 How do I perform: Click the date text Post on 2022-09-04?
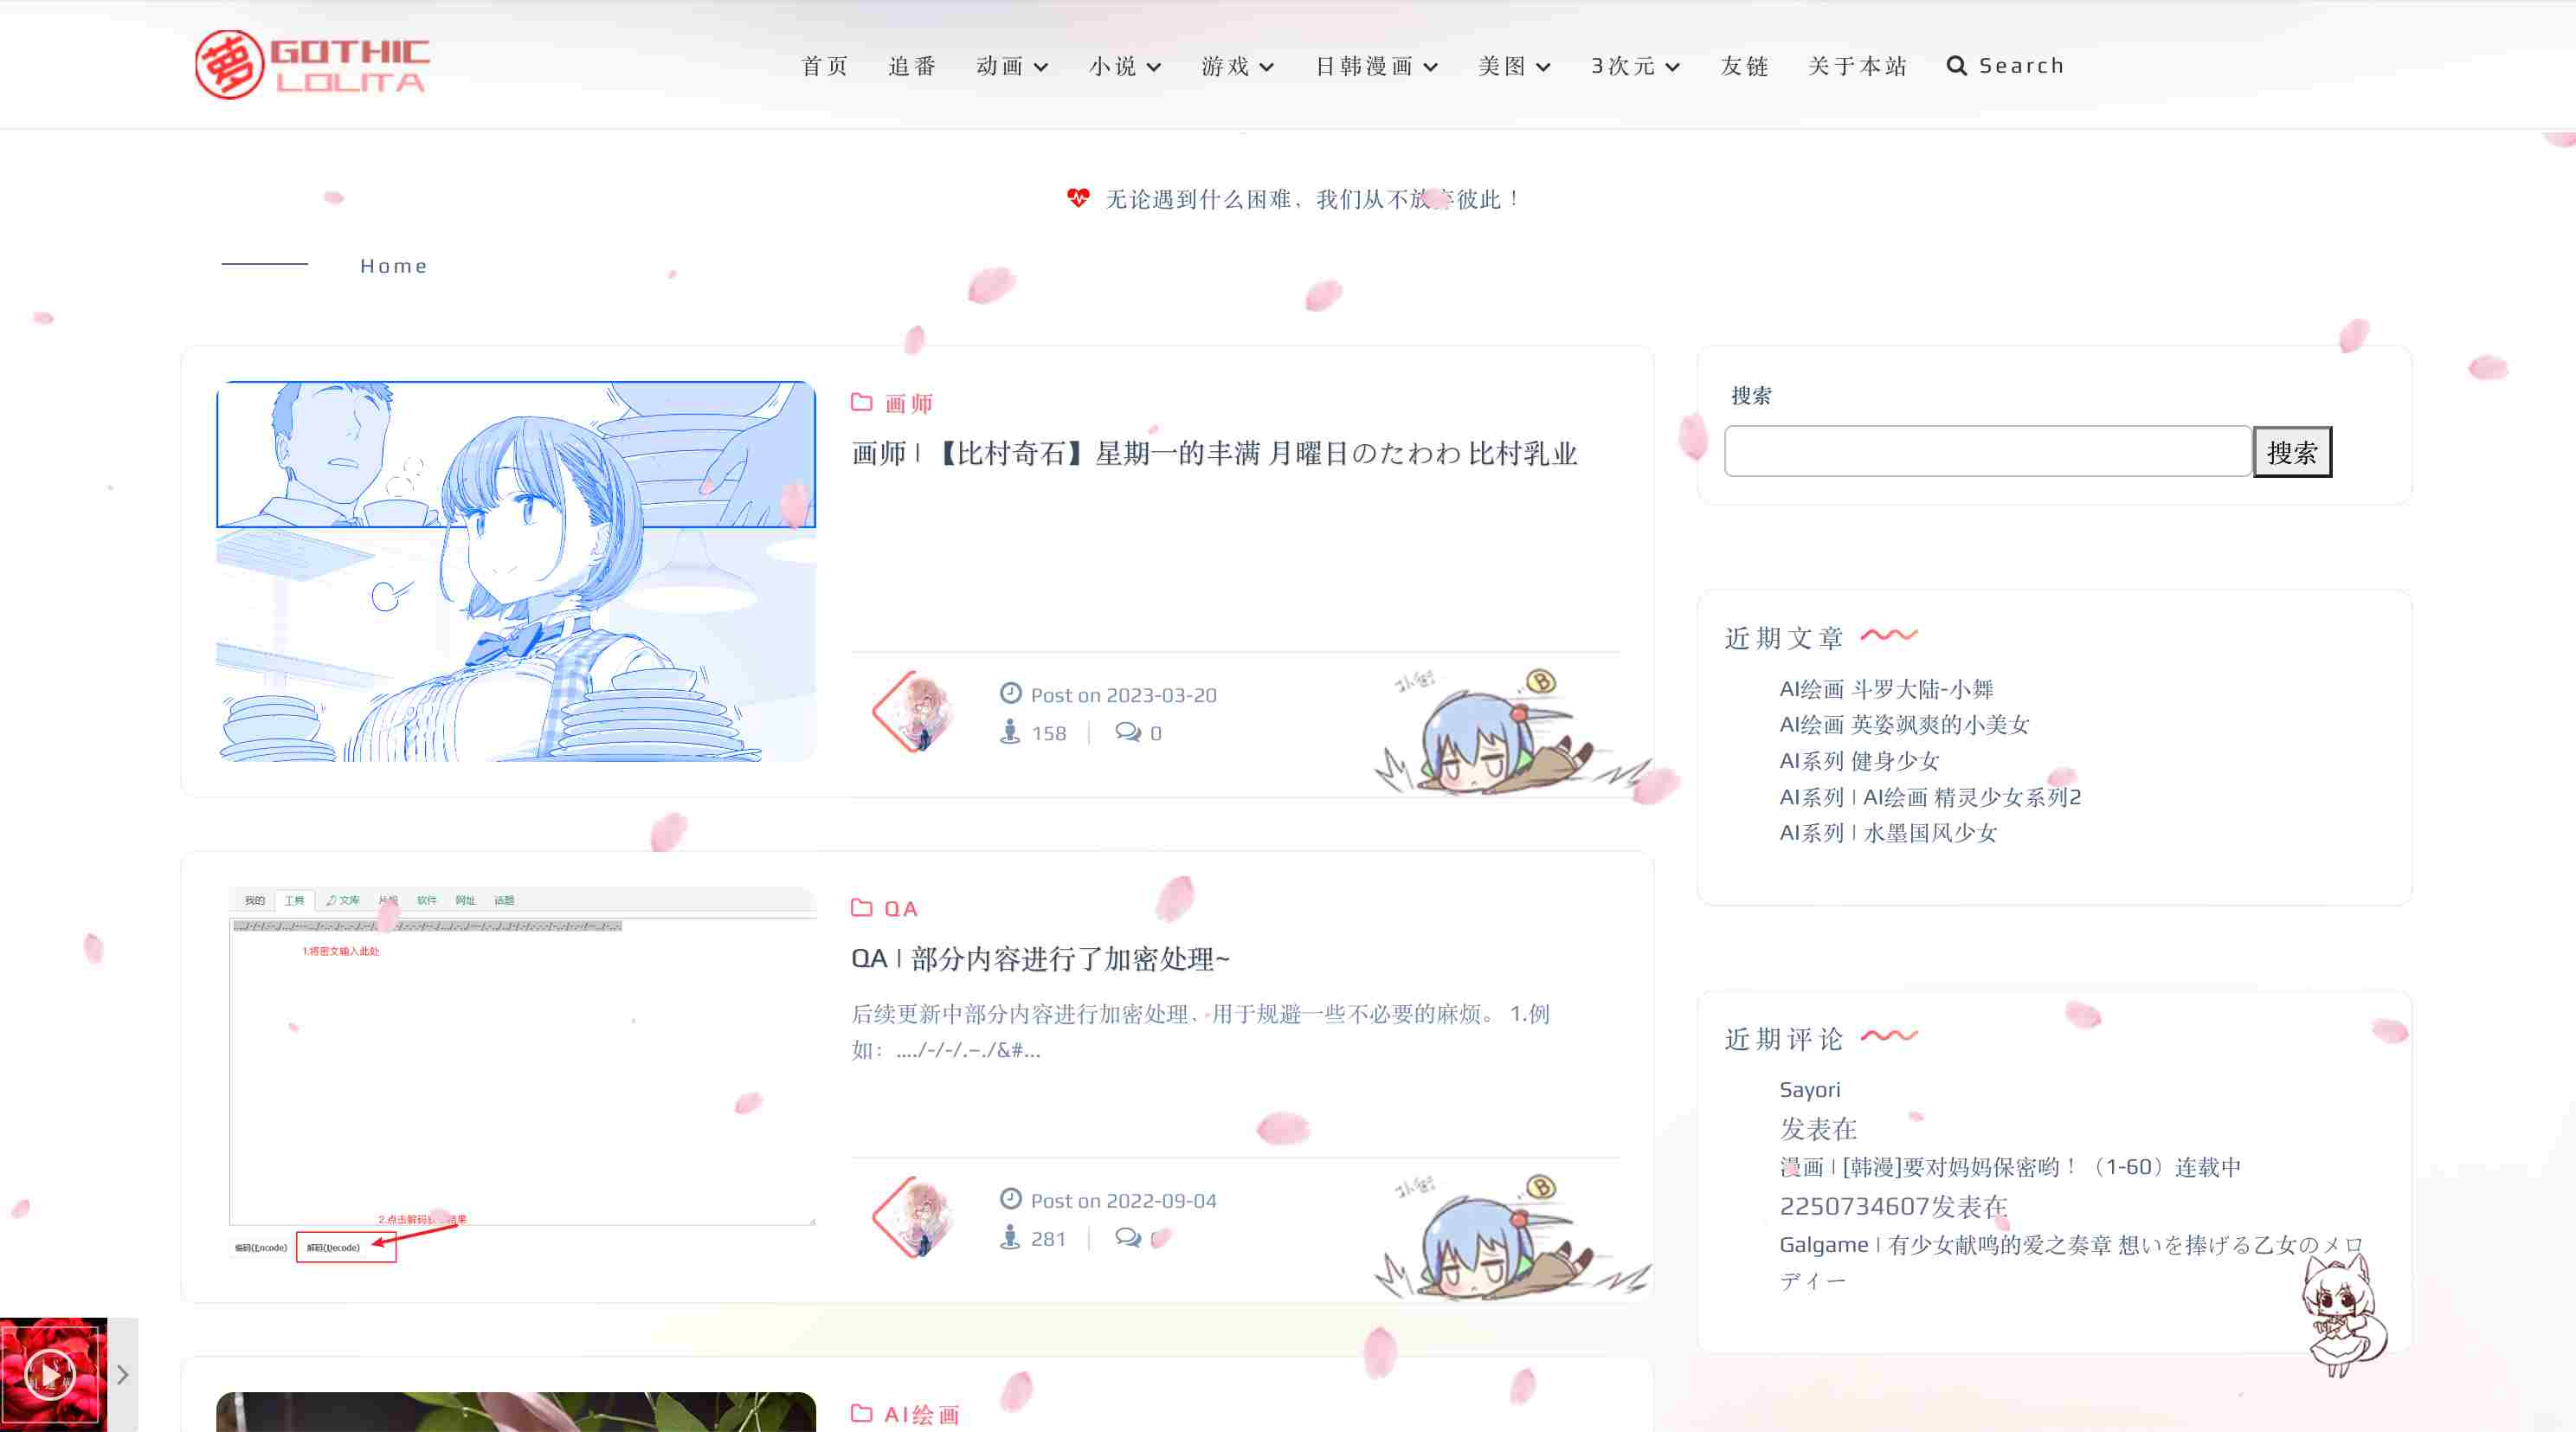click(x=1123, y=1200)
